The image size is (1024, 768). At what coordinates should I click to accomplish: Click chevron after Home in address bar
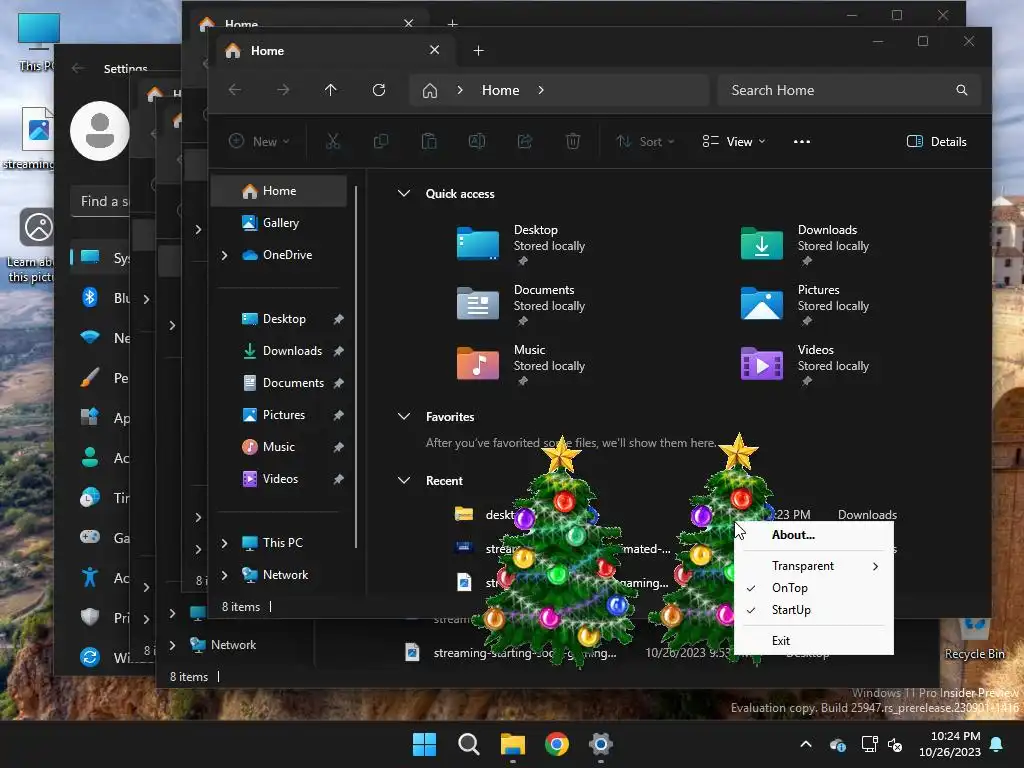[541, 90]
